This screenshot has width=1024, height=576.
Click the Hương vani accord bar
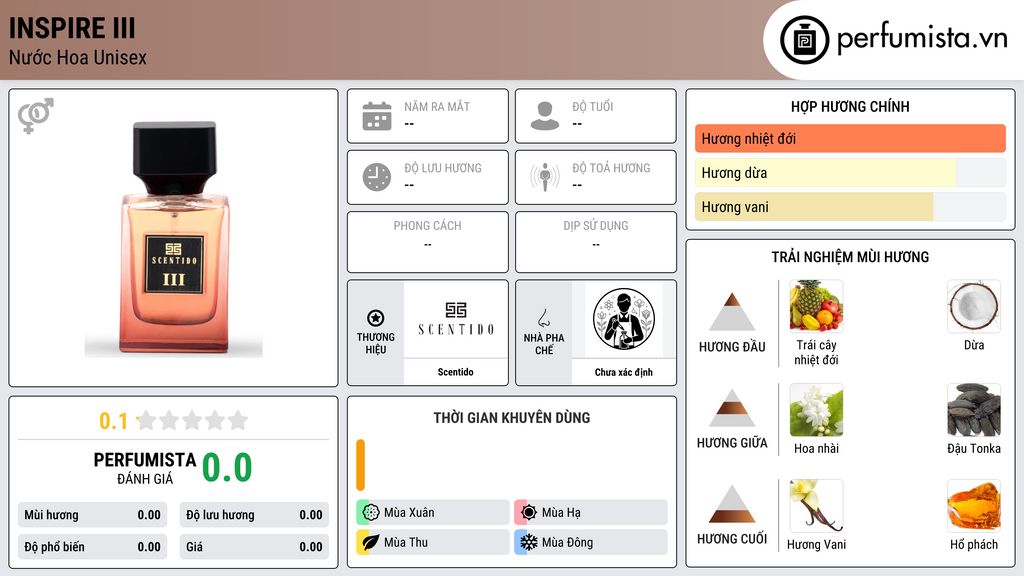(x=850, y=207)
